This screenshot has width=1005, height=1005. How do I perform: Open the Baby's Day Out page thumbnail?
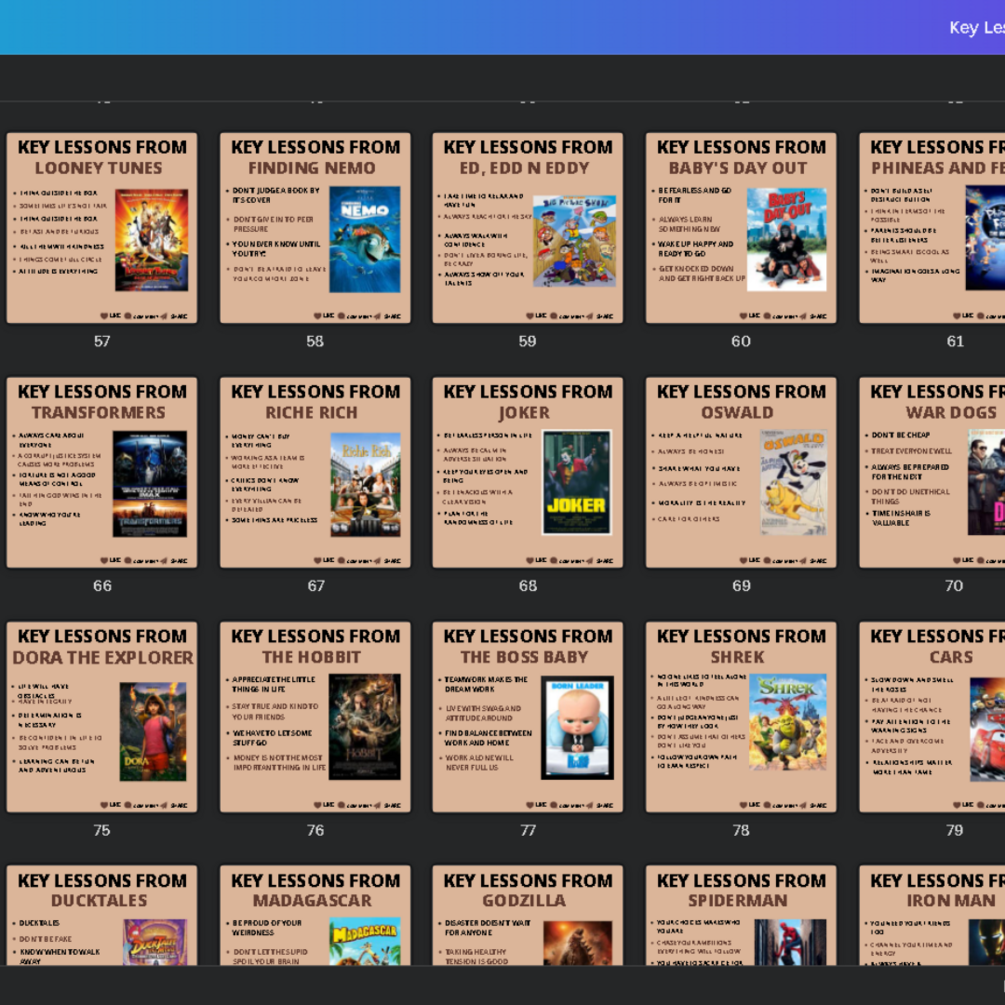[x=741, y=228]
